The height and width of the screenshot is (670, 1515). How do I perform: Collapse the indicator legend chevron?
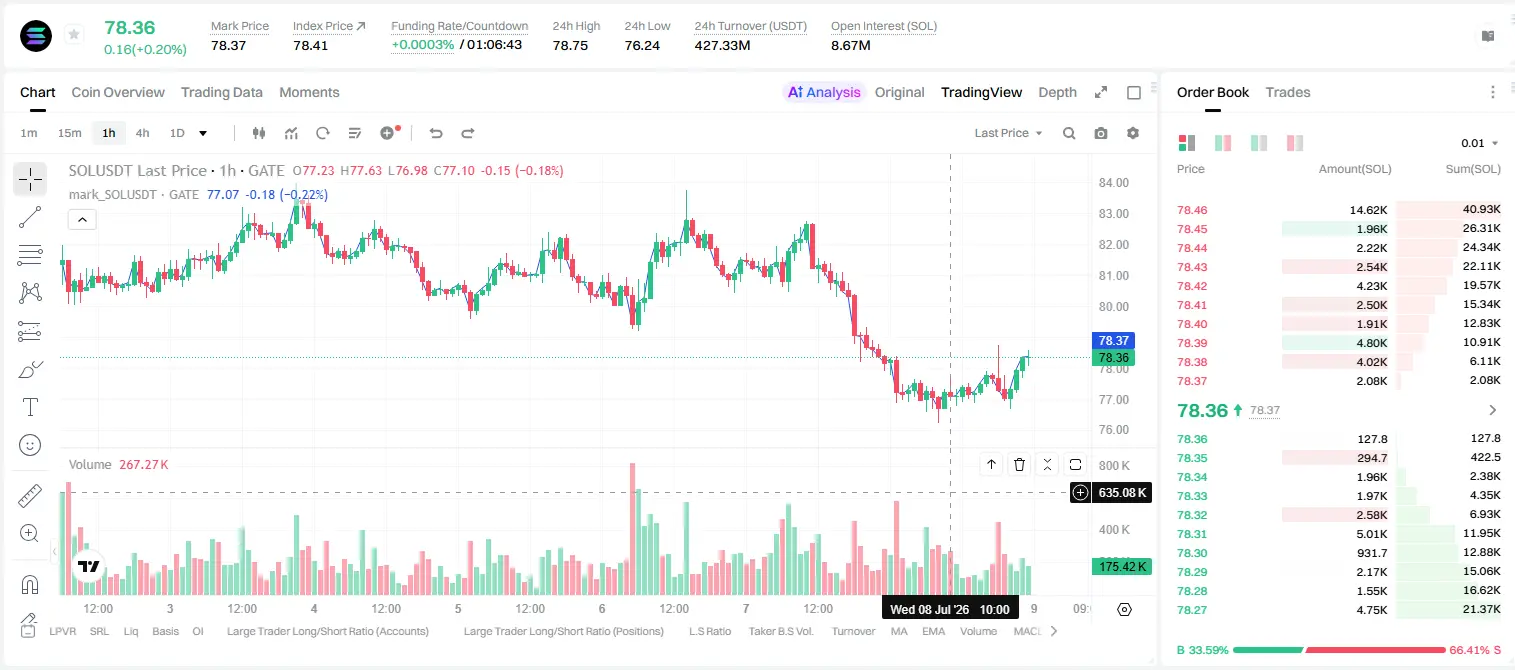82,219
